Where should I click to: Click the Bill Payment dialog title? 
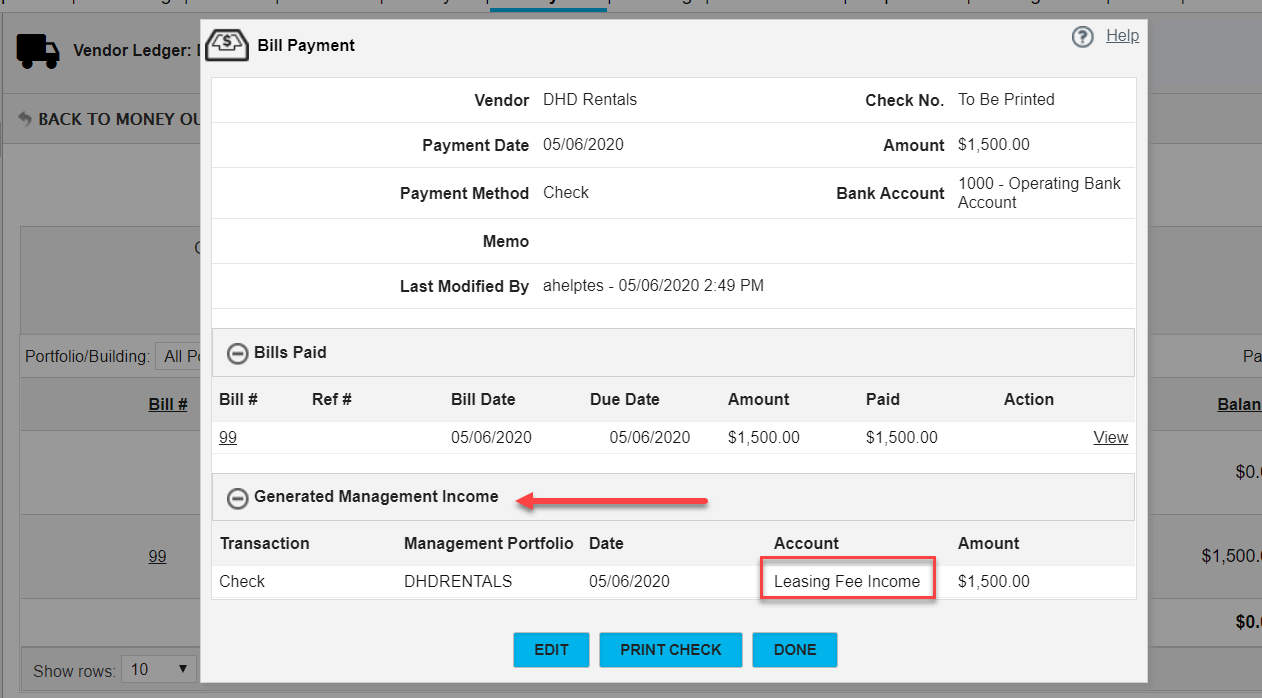[x=306, y=46]
